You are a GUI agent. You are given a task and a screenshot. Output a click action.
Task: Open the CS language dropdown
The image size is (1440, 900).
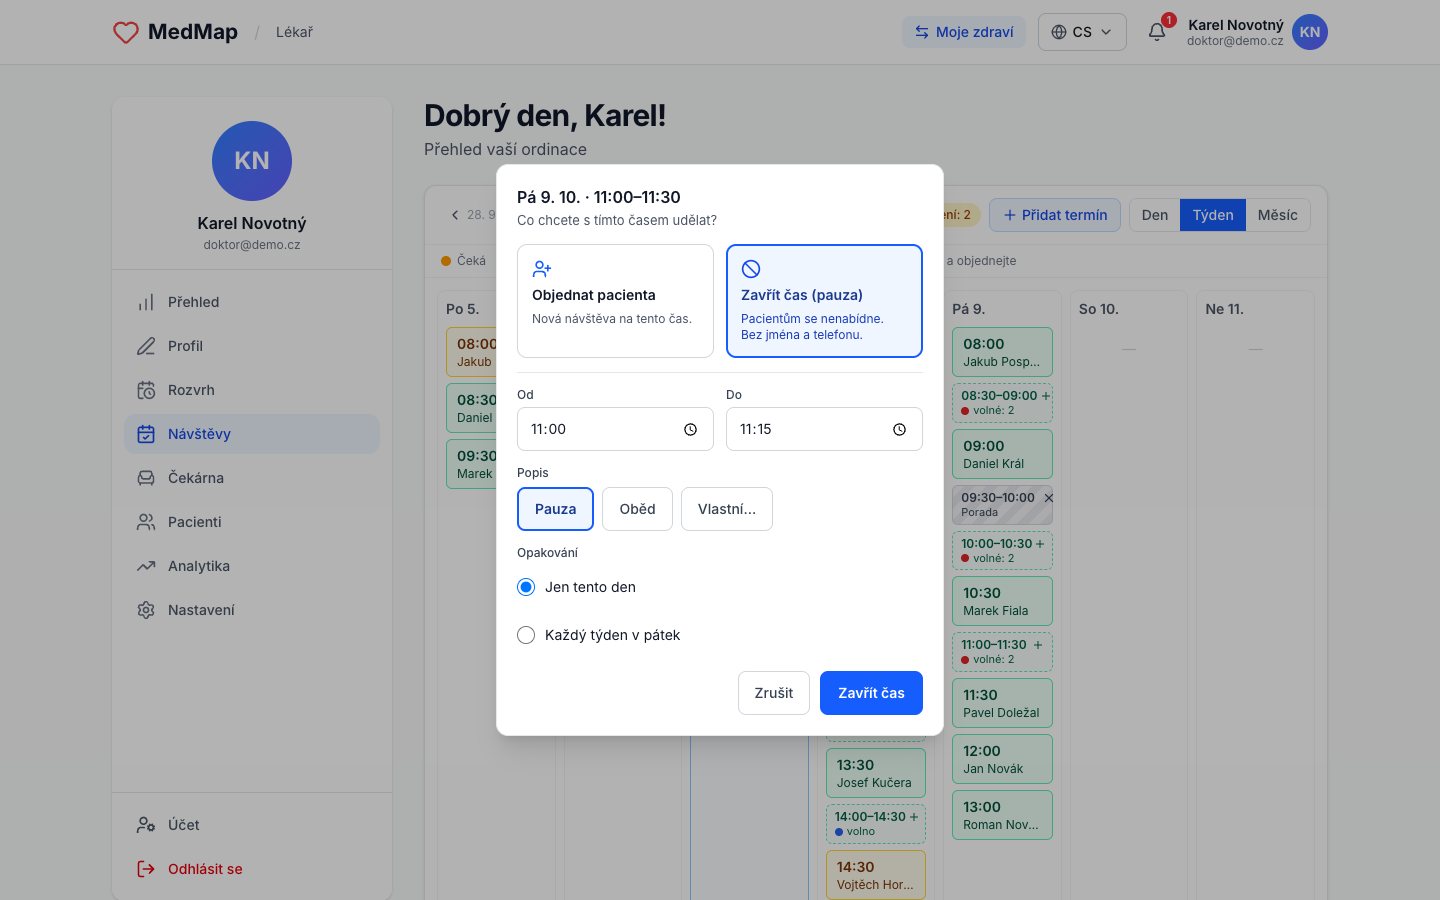(1082, 32)
